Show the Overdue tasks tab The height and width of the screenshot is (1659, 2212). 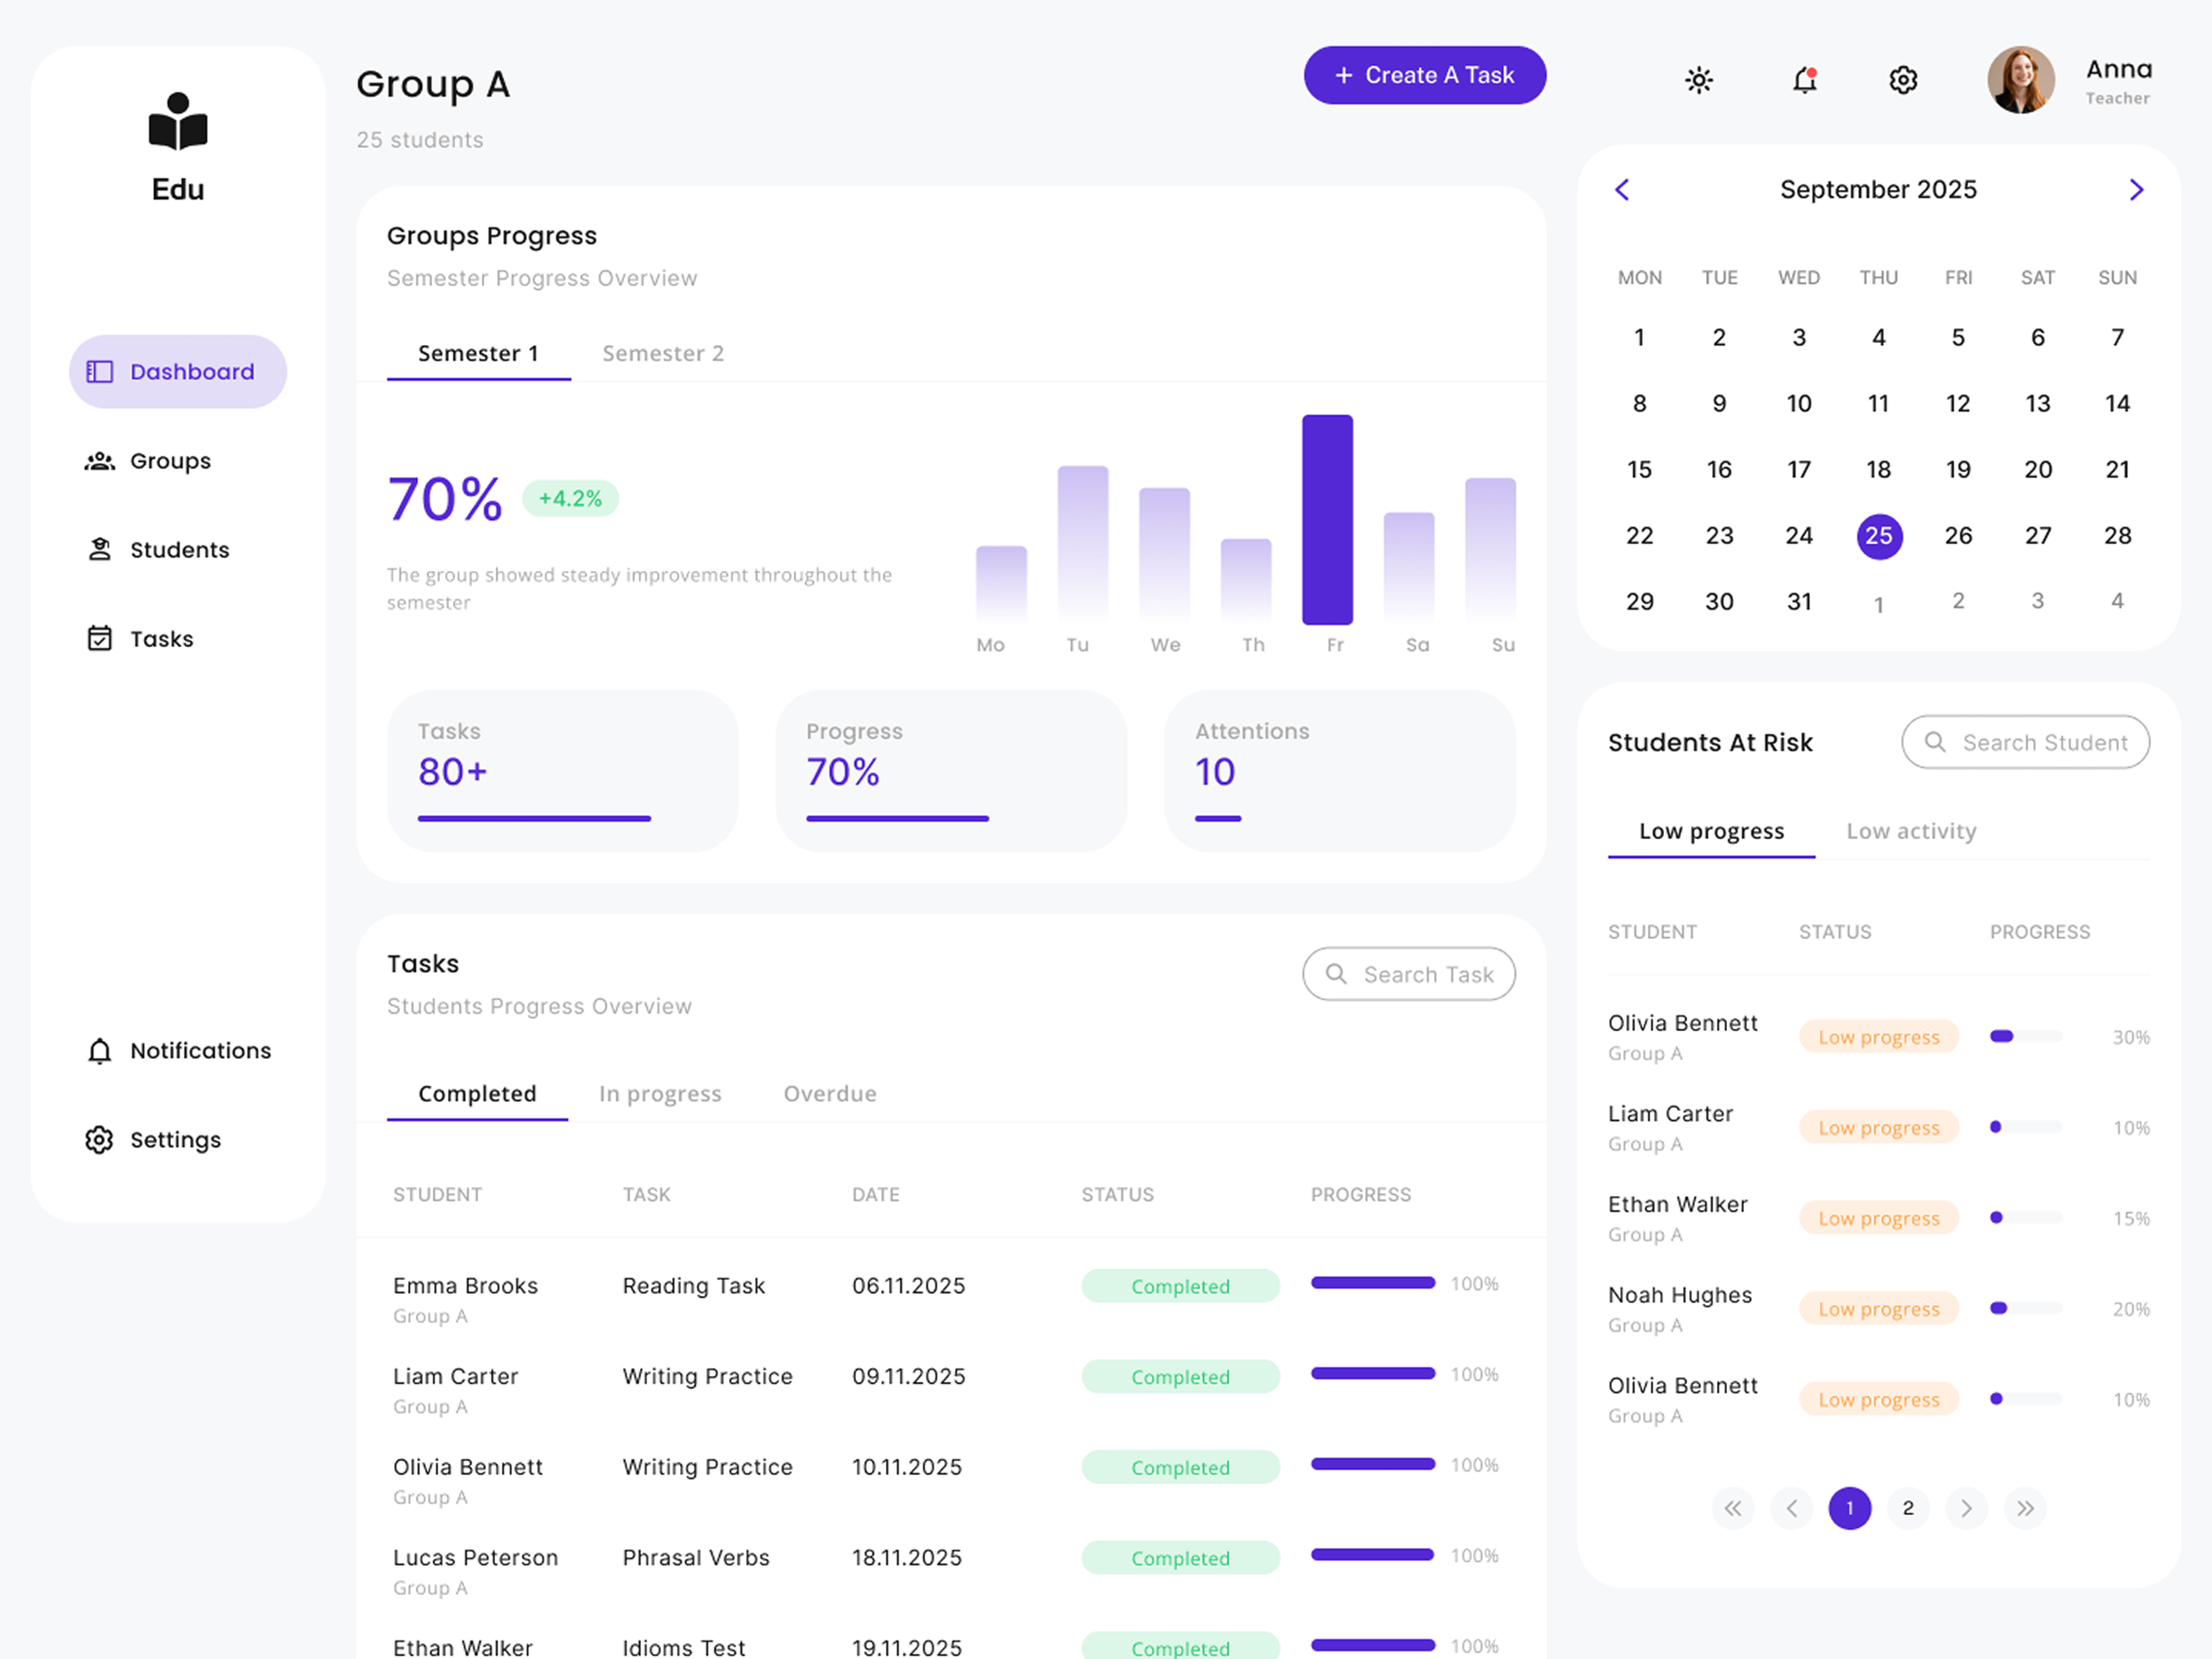(829, 1094)
